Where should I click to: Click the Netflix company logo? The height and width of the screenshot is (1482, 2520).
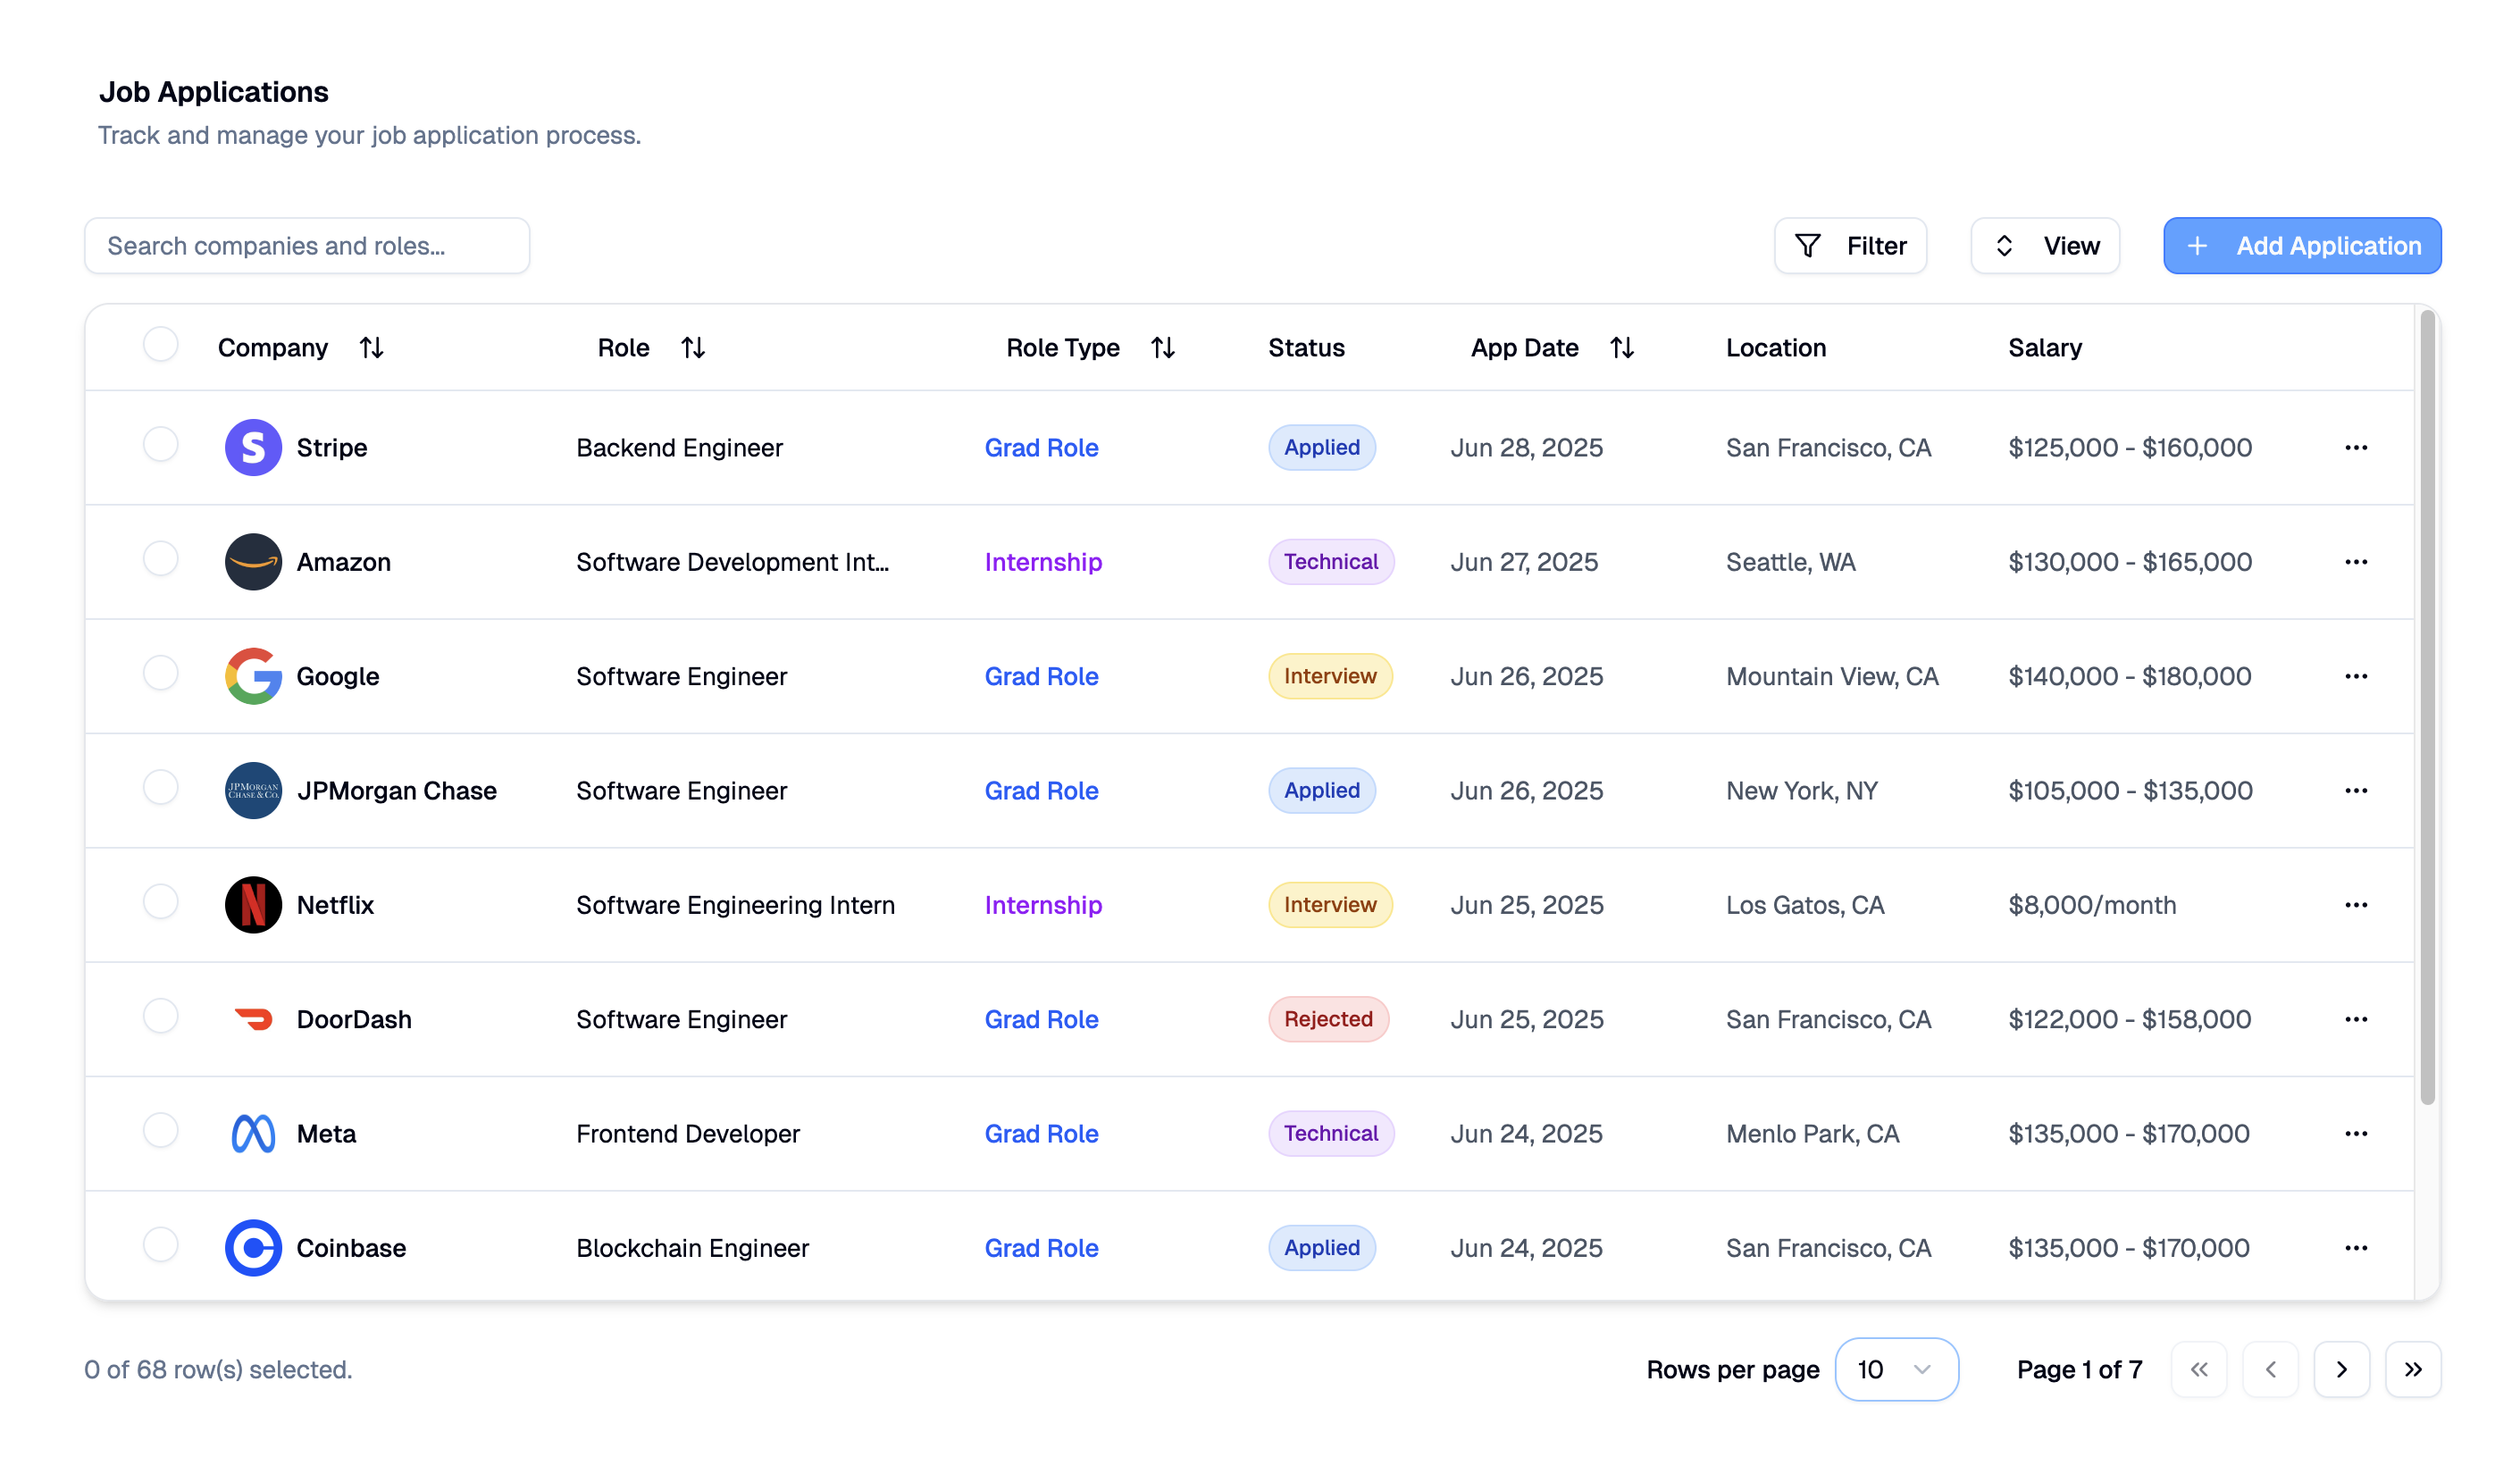pyautogui.click(x=253, y=905)
